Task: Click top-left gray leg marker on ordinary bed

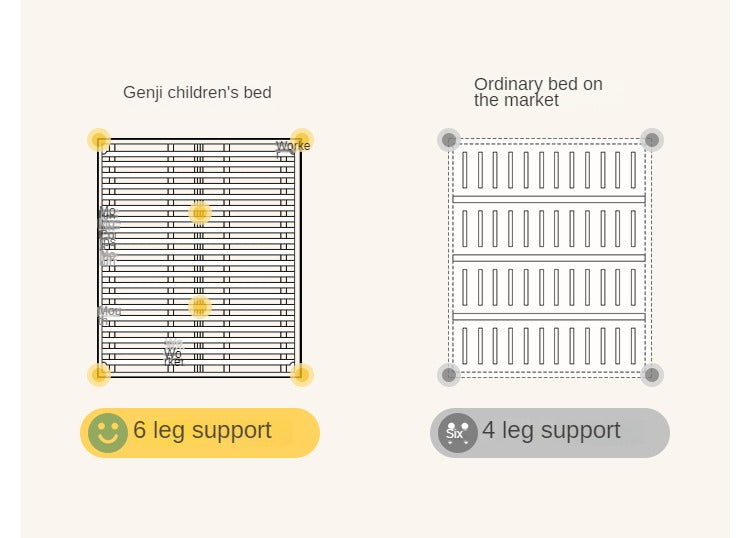Action: pos(449,140)
